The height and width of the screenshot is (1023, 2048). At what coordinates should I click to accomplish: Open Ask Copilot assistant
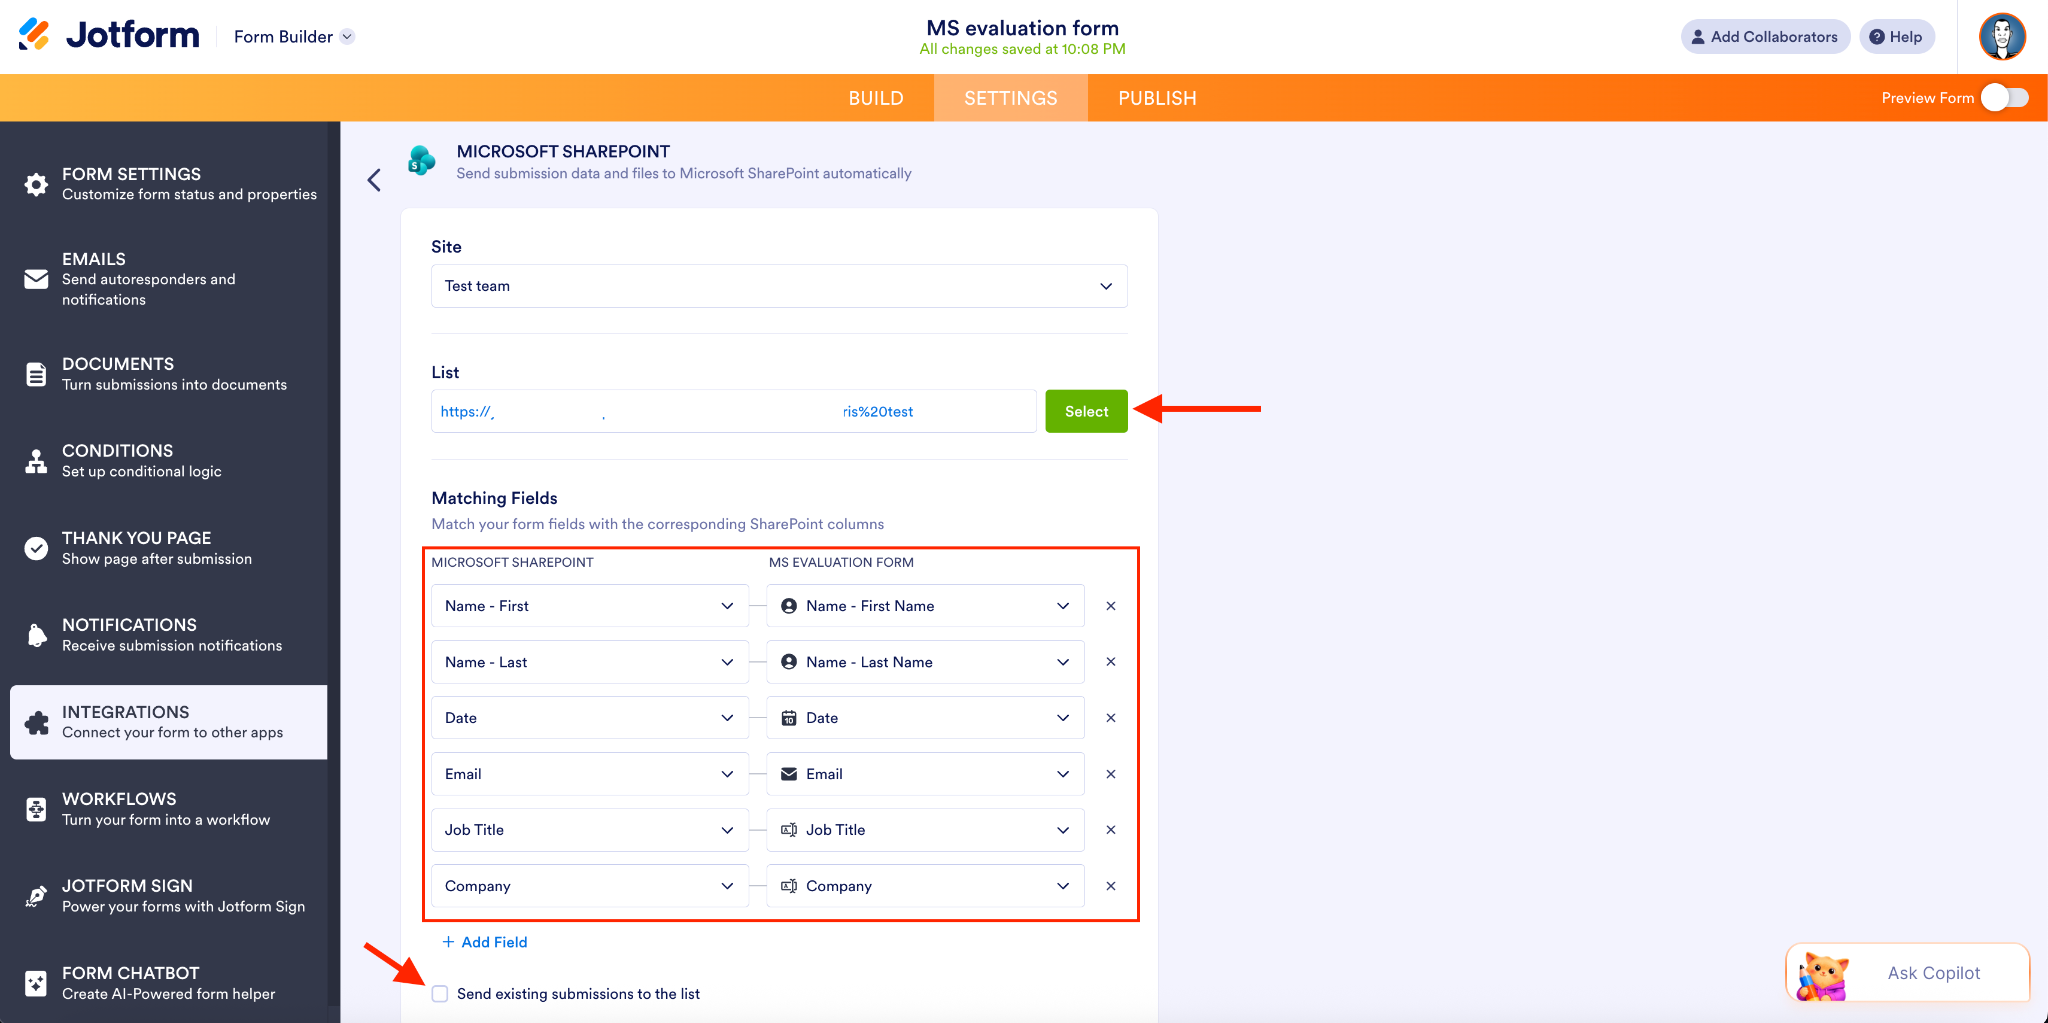pos(1906,972)
